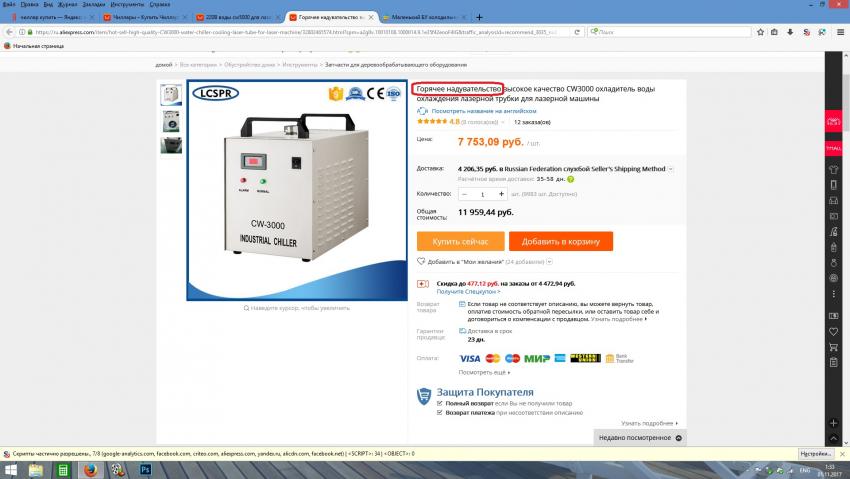This screenshot has width=850, height=479.
Task: Expand the shipping method dropdown arrow
Action: pyautogui.click(x=671, y=169)
